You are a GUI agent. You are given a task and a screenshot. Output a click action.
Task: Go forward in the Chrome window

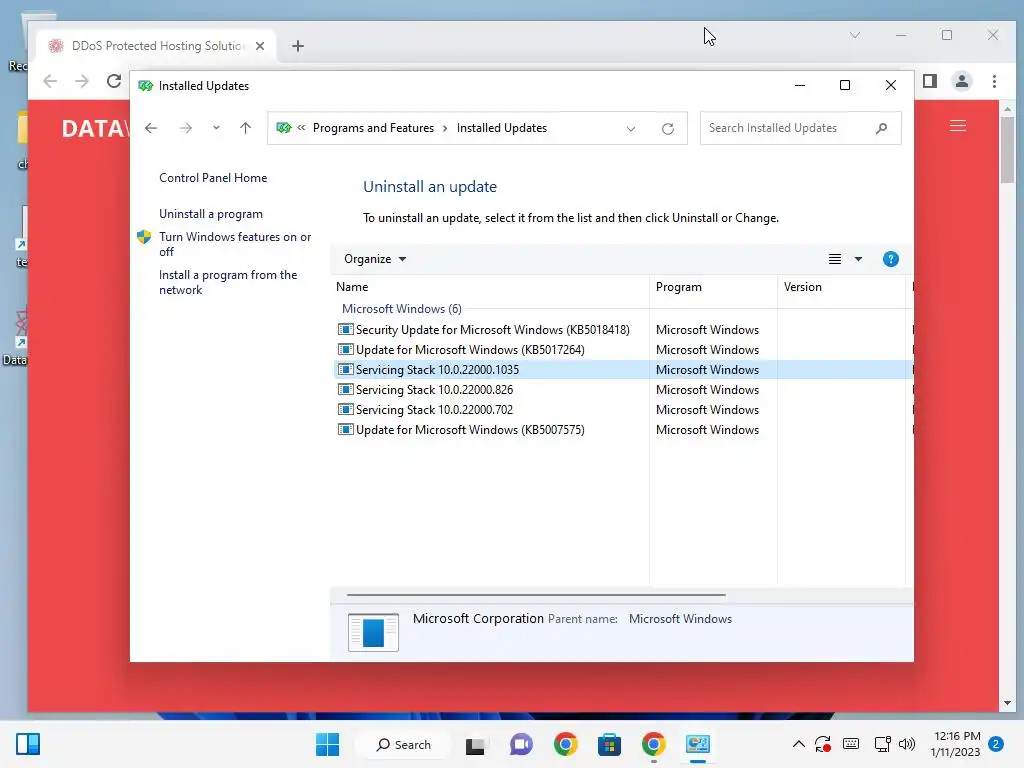(x=82, y=81)
